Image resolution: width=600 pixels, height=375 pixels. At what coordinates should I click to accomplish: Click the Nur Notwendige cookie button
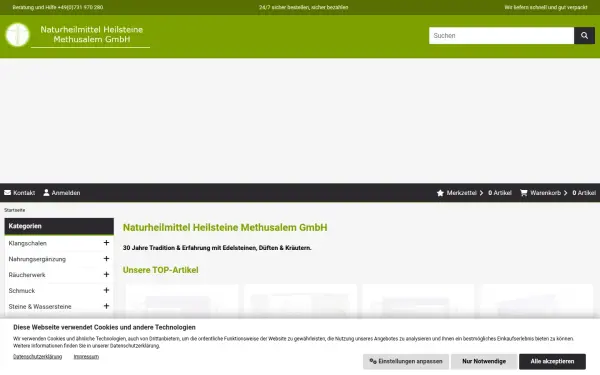(x=484, y=361)
